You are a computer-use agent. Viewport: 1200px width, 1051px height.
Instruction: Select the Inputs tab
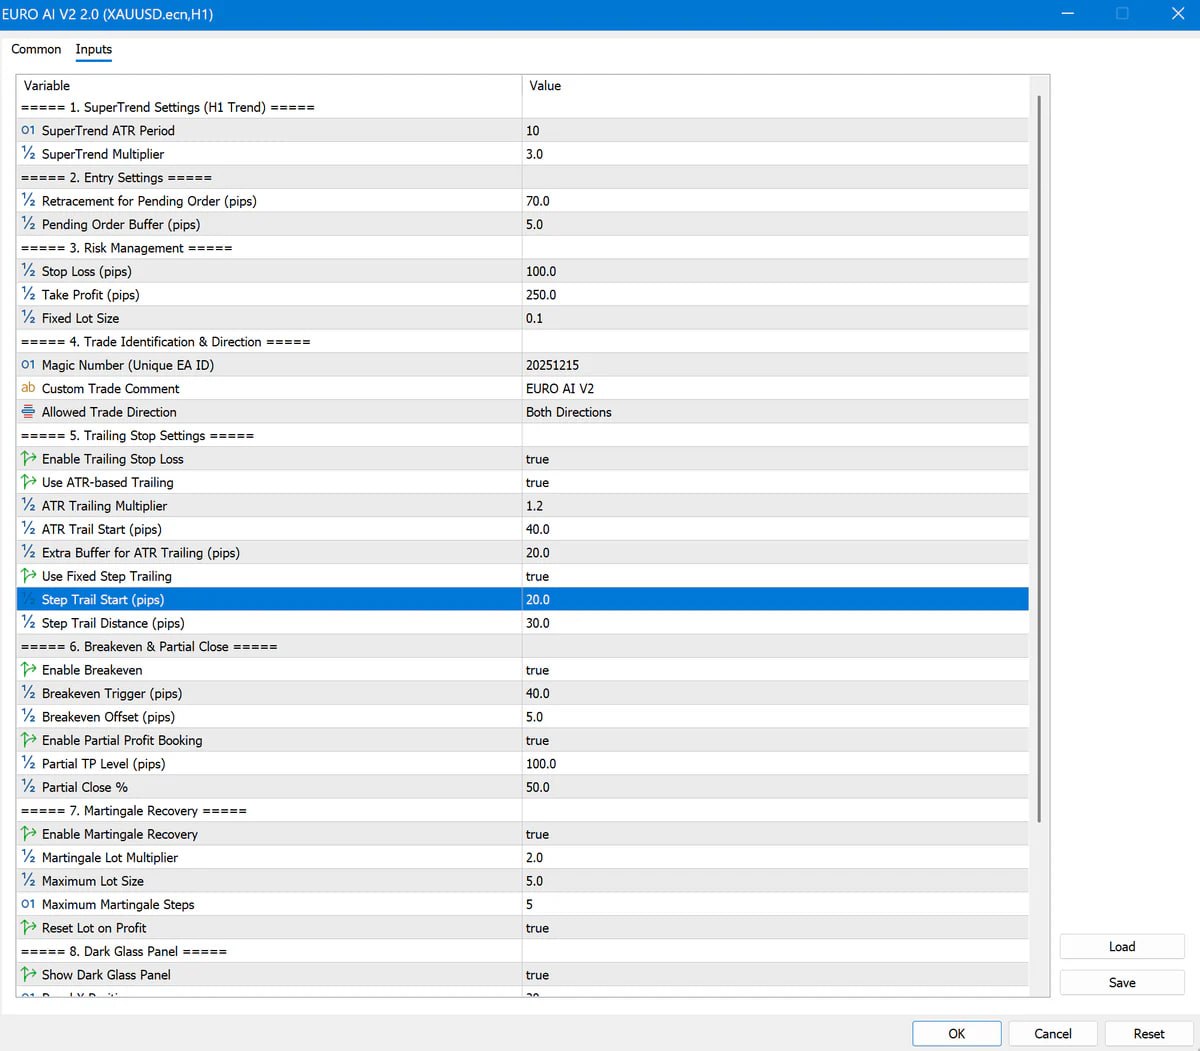pyautogui.click(x=94, y=49)
